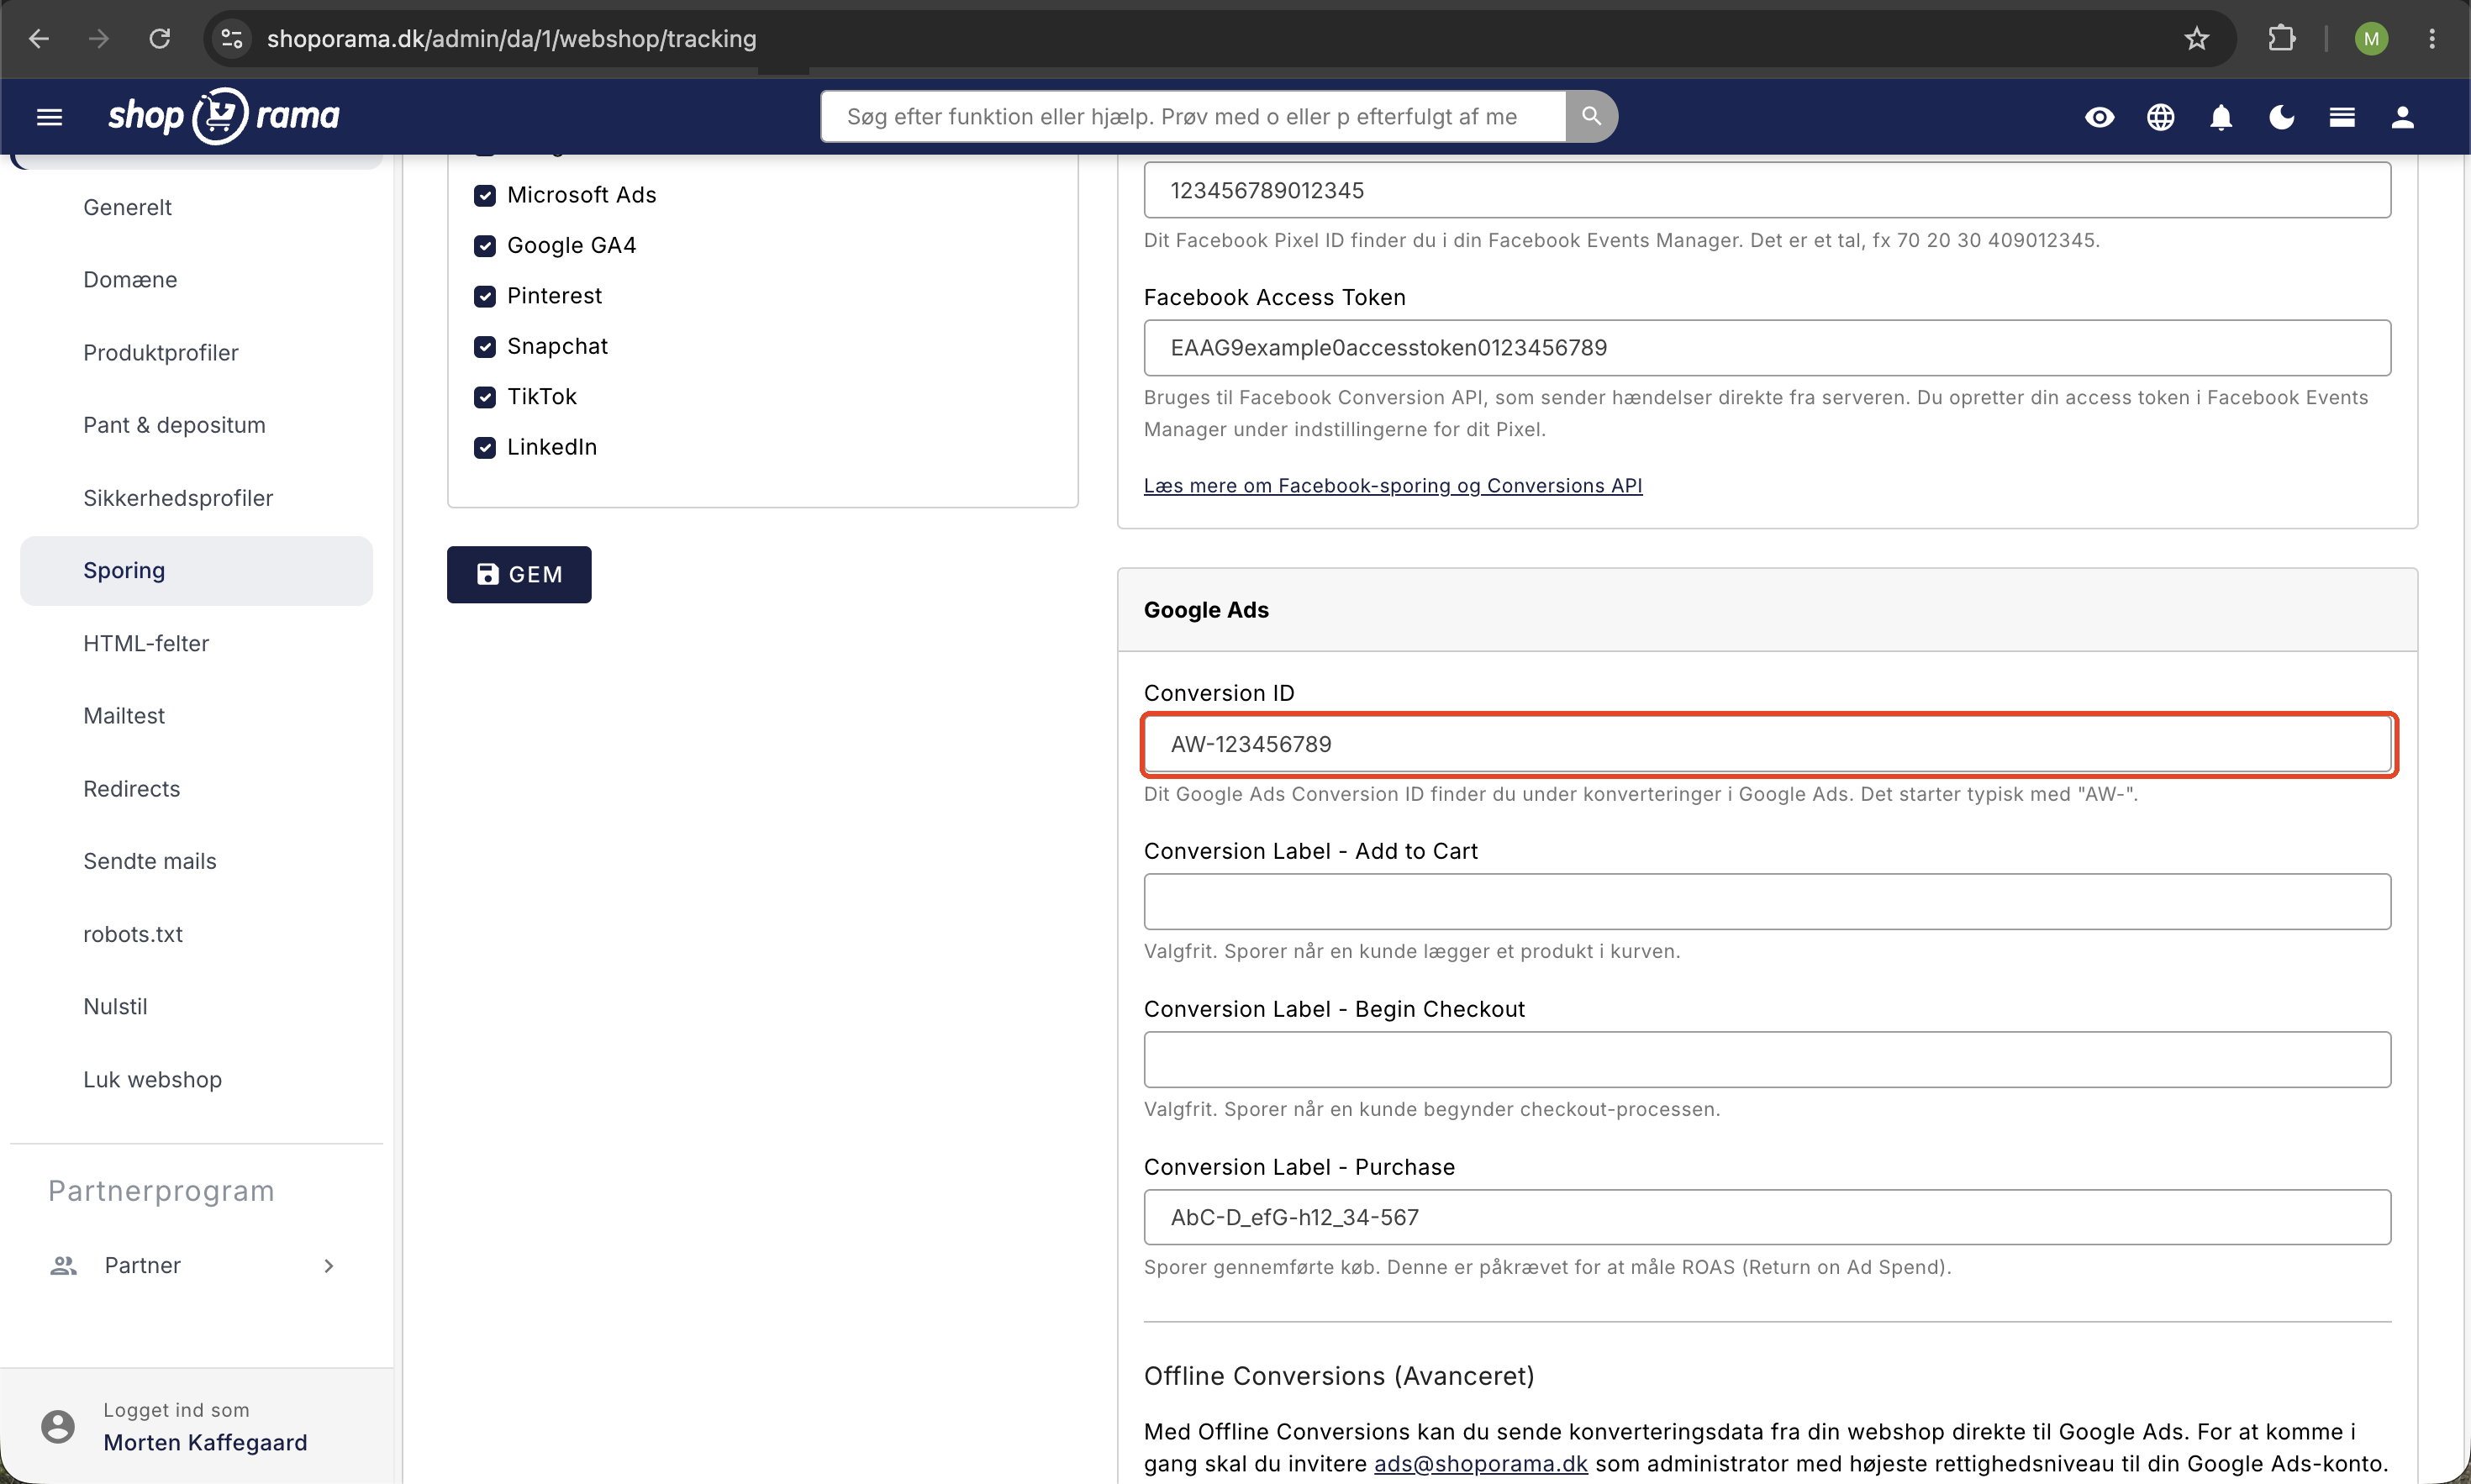Open browser extensions puzzle icon
2471x1484 pixels.
click(x=2281, y=39)
